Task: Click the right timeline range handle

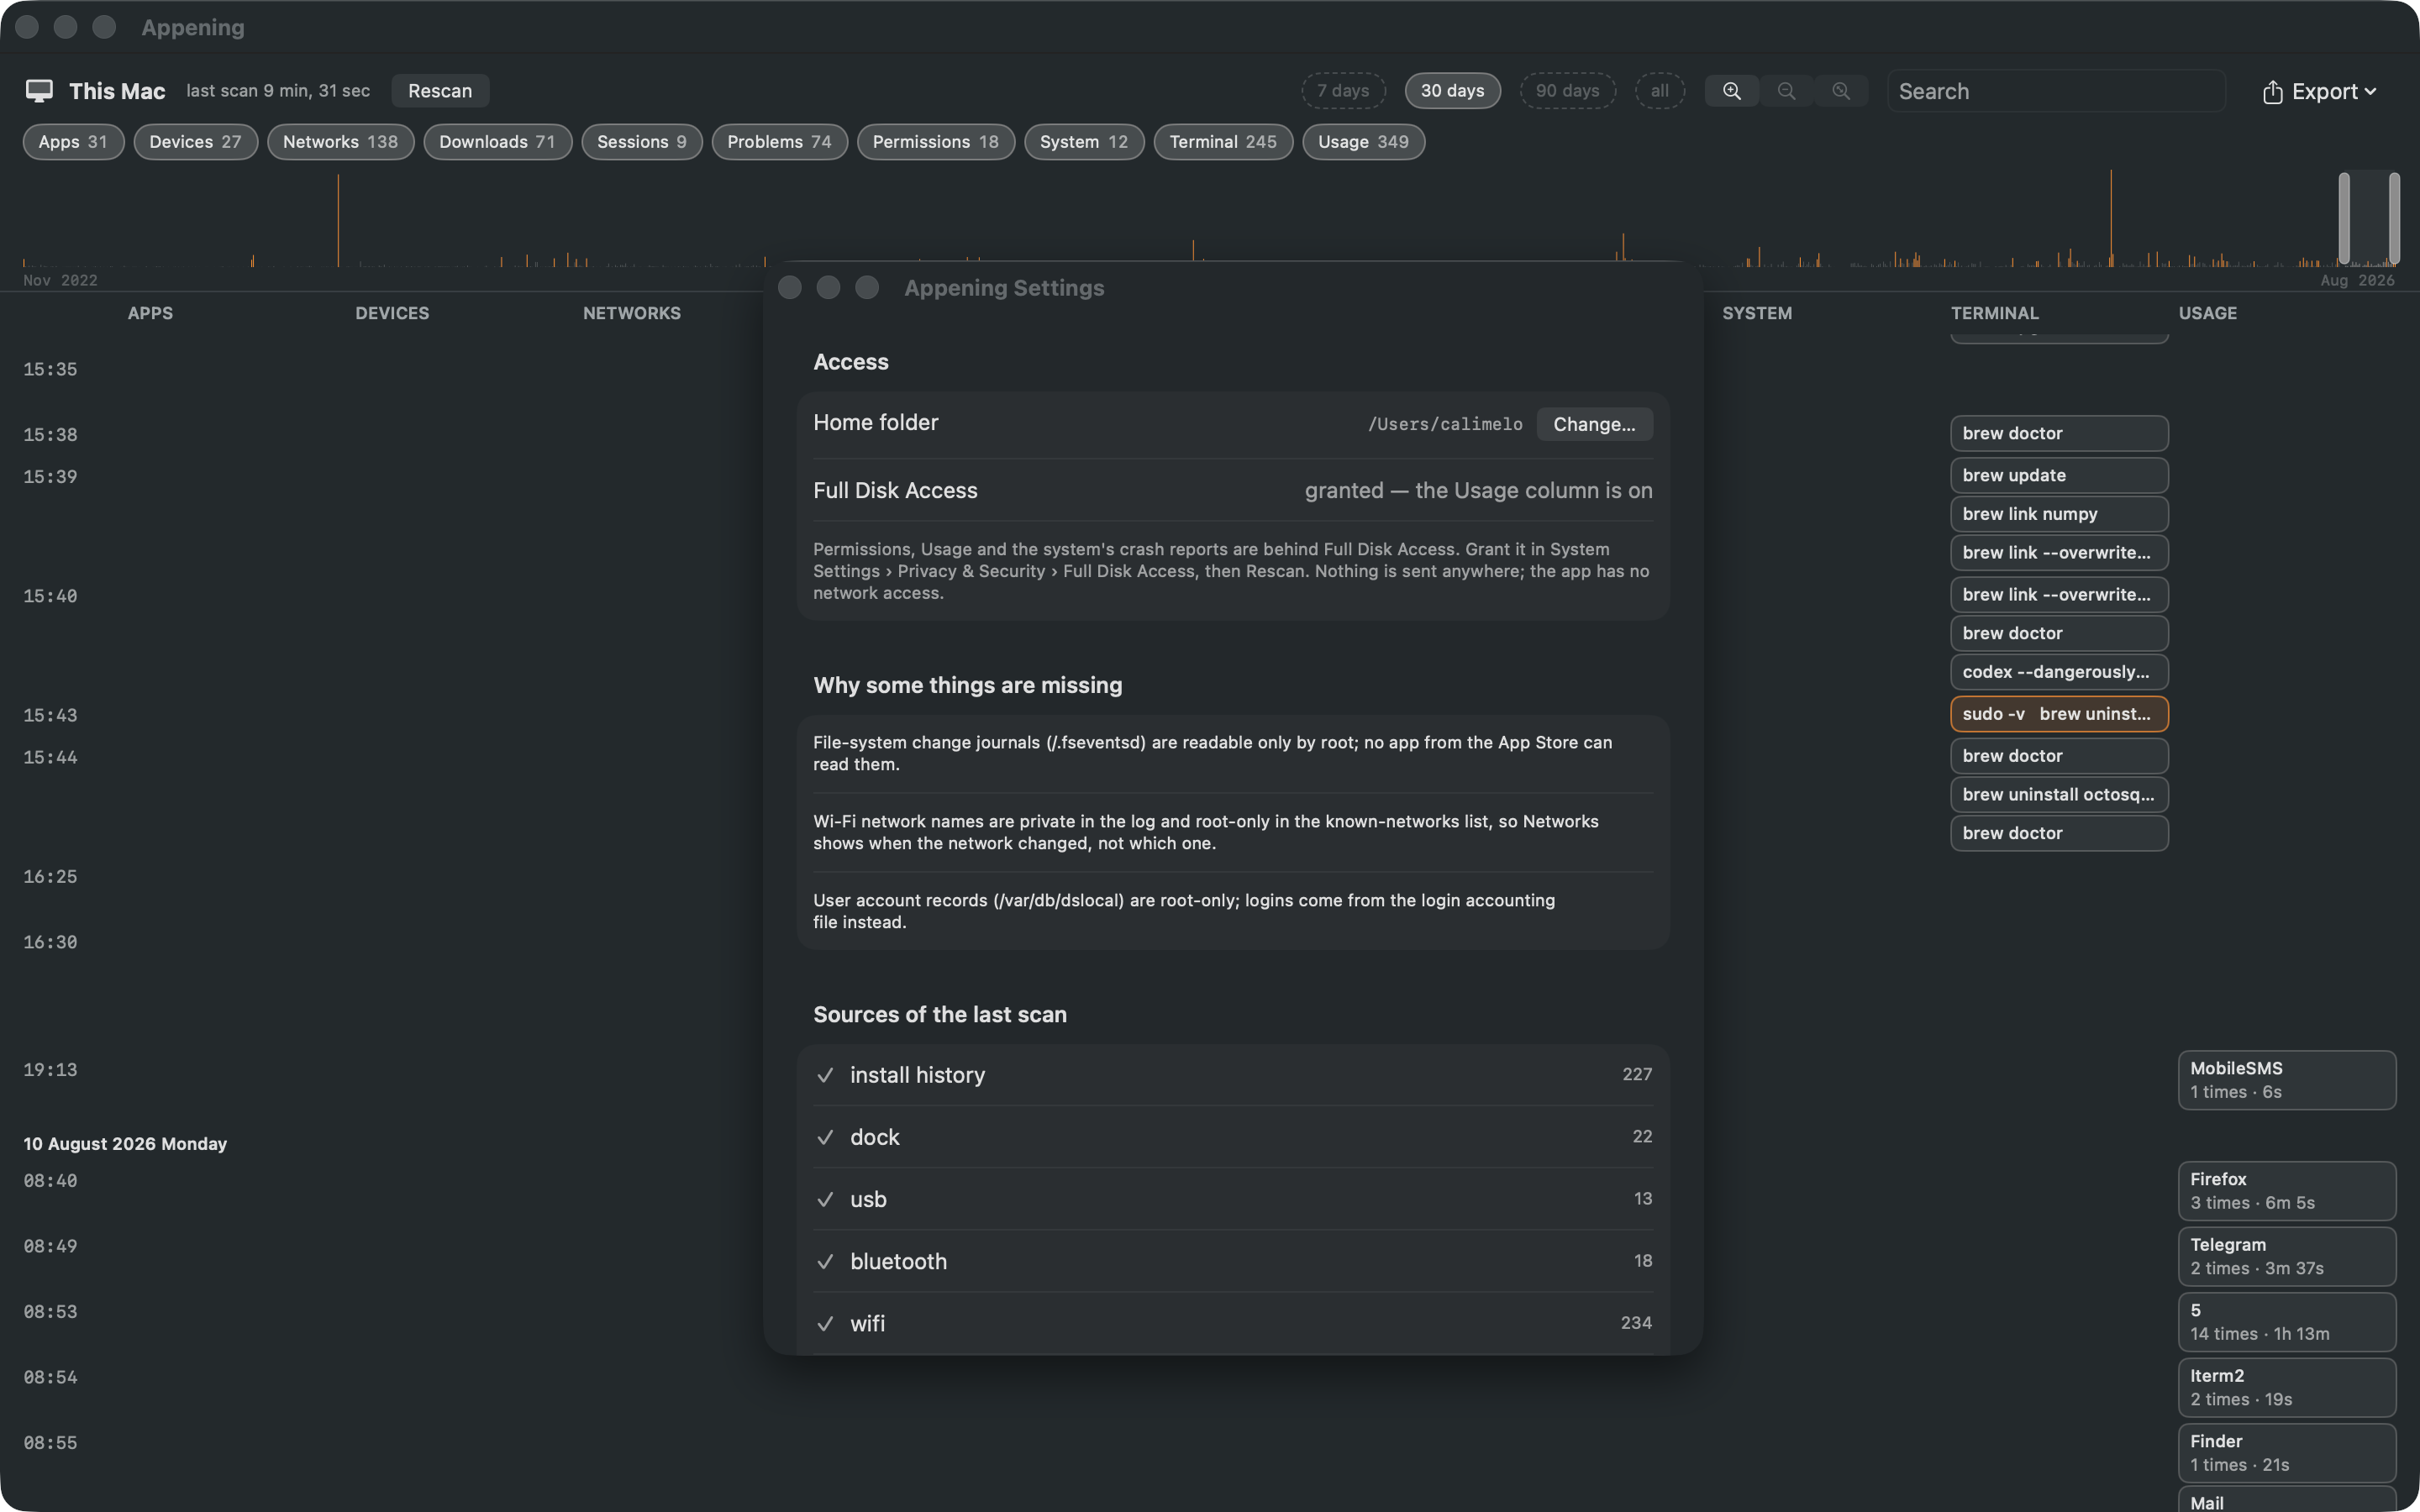Action: coord(2395,218)
